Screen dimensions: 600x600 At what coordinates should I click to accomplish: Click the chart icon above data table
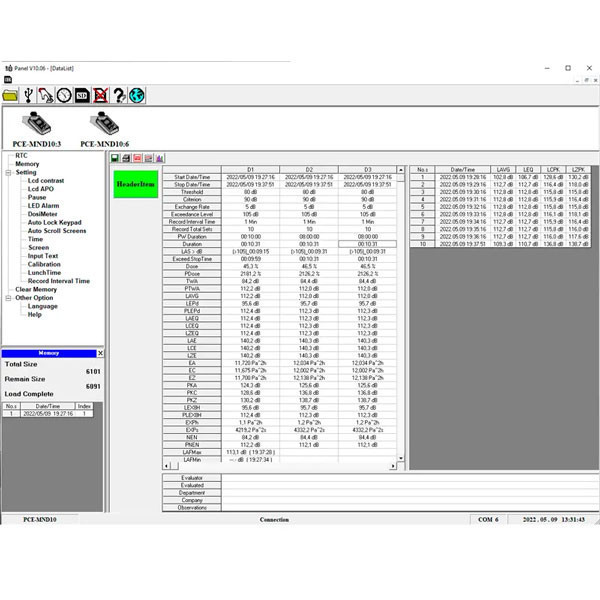160,158
